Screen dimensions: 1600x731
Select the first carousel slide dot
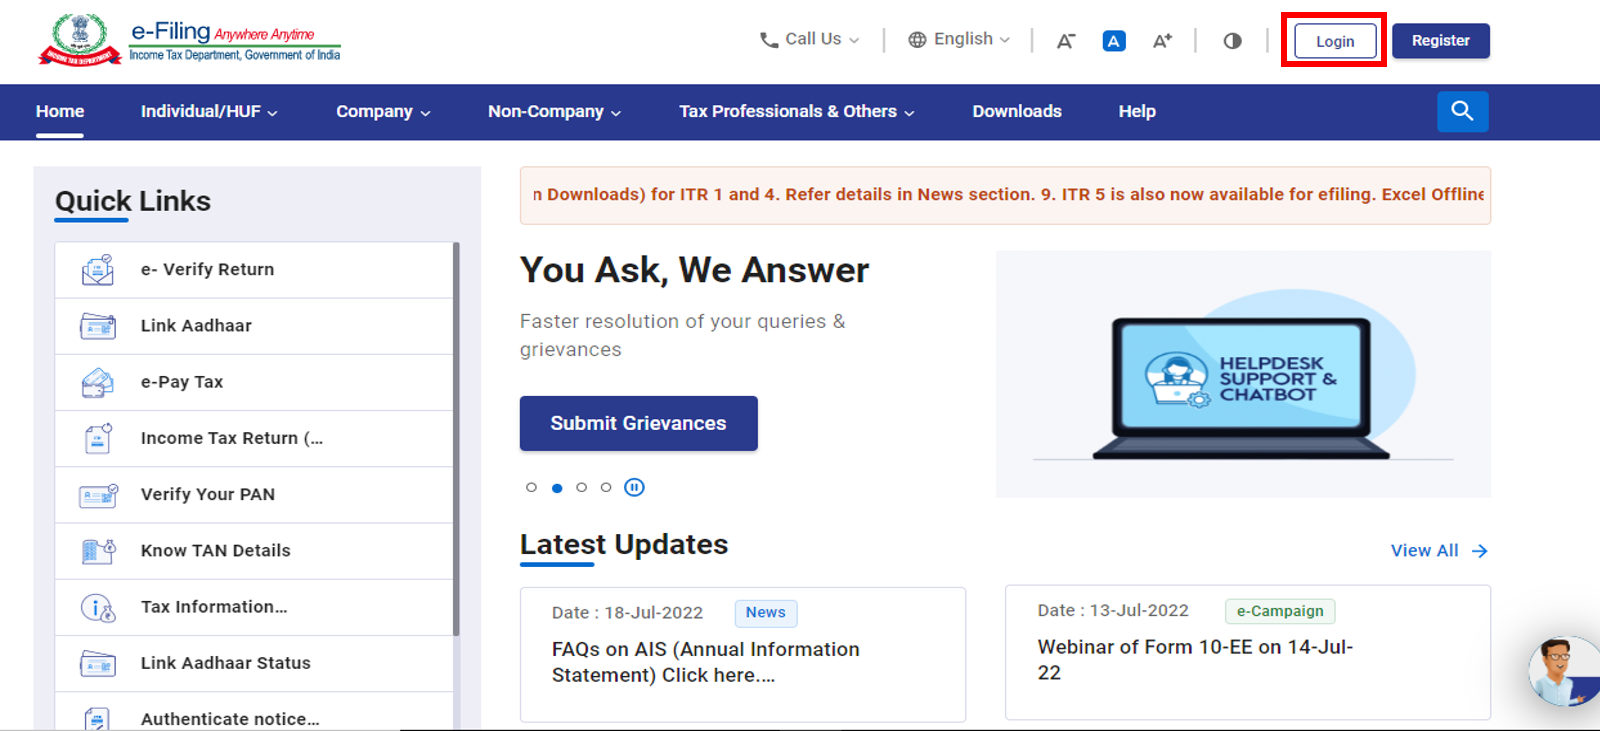531,487
